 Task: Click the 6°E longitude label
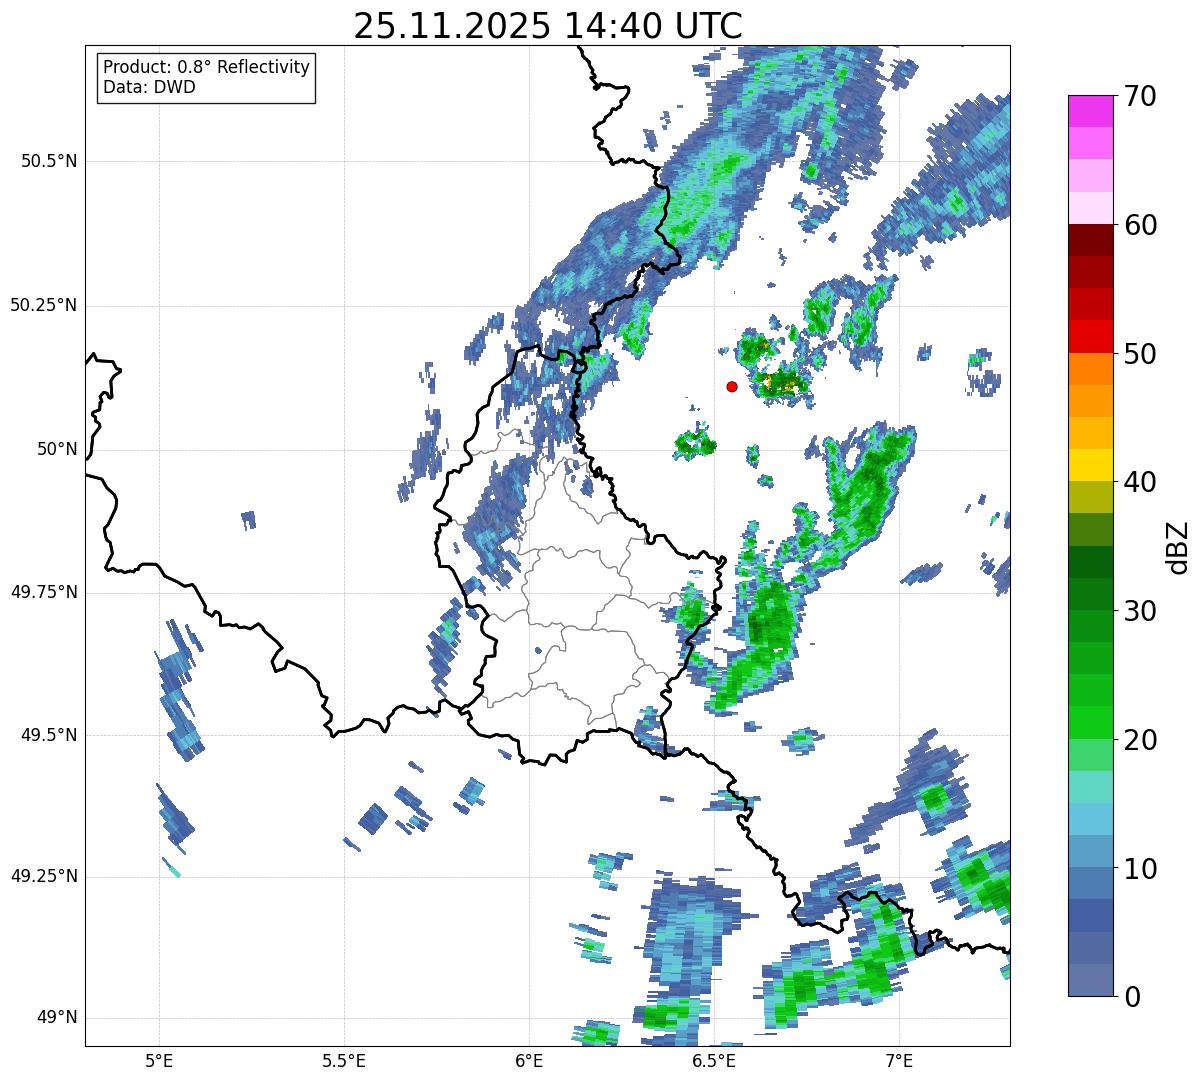point(529,1060)
